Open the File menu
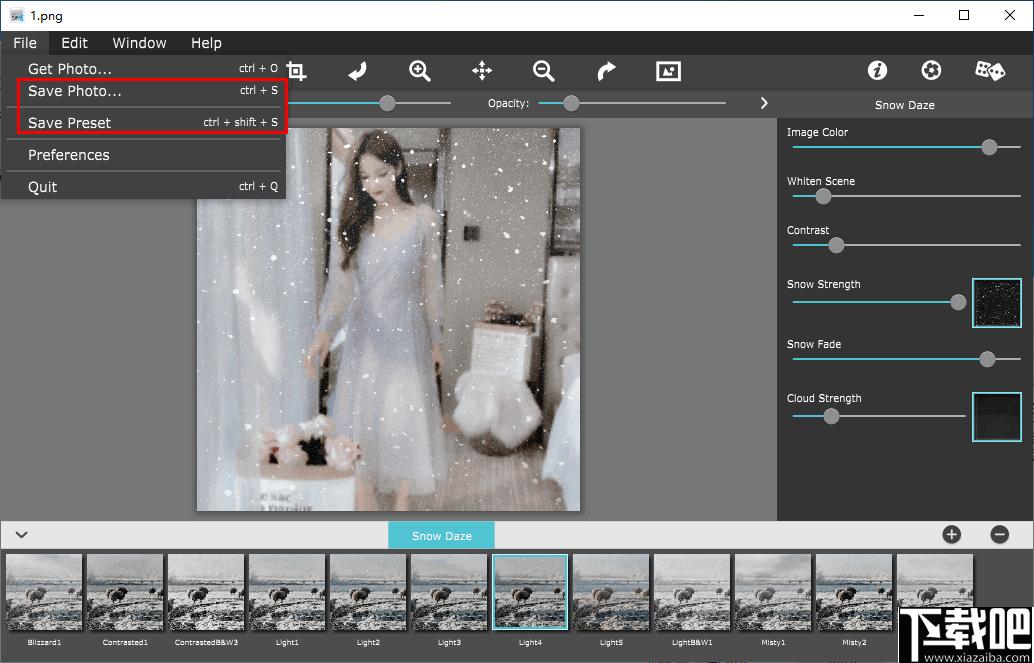This screenshot has width=1034, height=663. click(x=25, y=43)
